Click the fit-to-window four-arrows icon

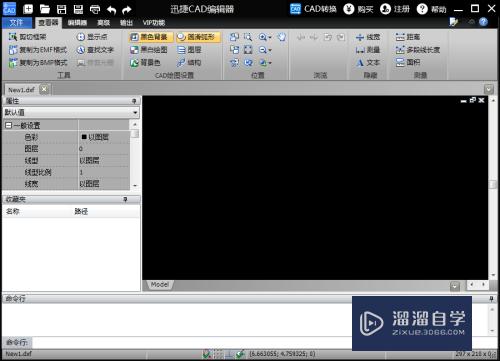(248, 50)
